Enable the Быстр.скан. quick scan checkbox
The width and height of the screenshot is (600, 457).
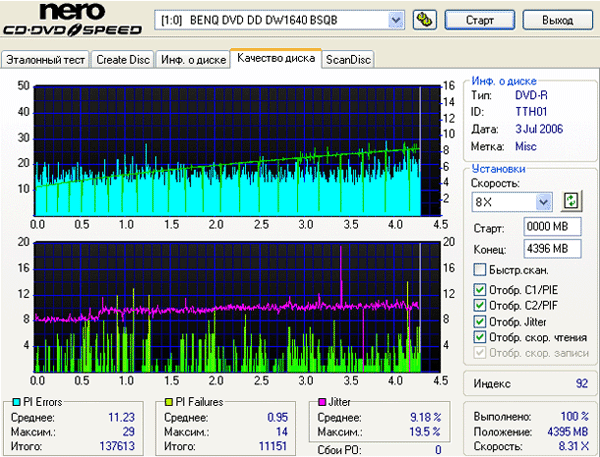coord(480,270)
